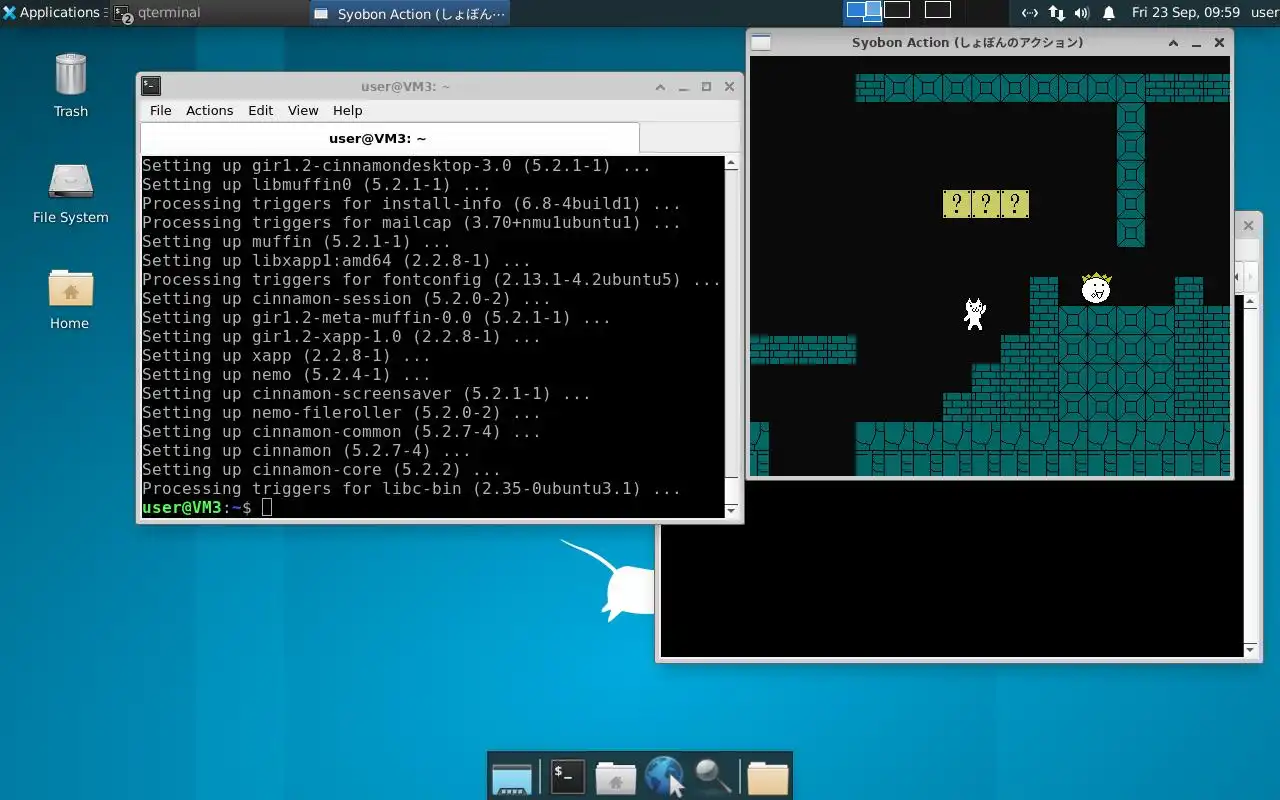Viewport: 1280px width, 800px height.
Task: Open the user menu in top panel
Action: [x=1264, y=13]
